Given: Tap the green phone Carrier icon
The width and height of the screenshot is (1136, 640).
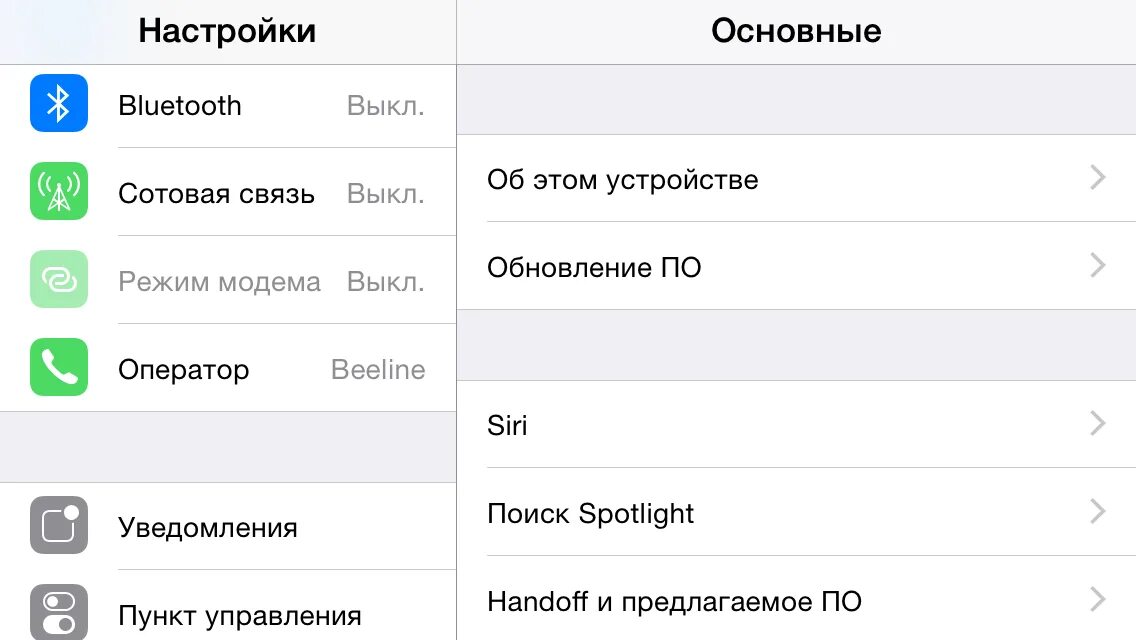Looking at the screenshot, I should tap(59, 368).
